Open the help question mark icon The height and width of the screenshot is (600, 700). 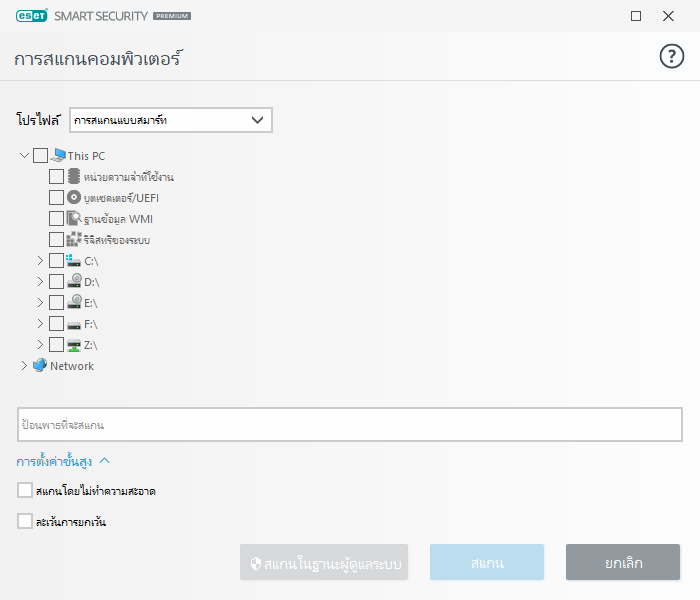(x=671, y=56)
